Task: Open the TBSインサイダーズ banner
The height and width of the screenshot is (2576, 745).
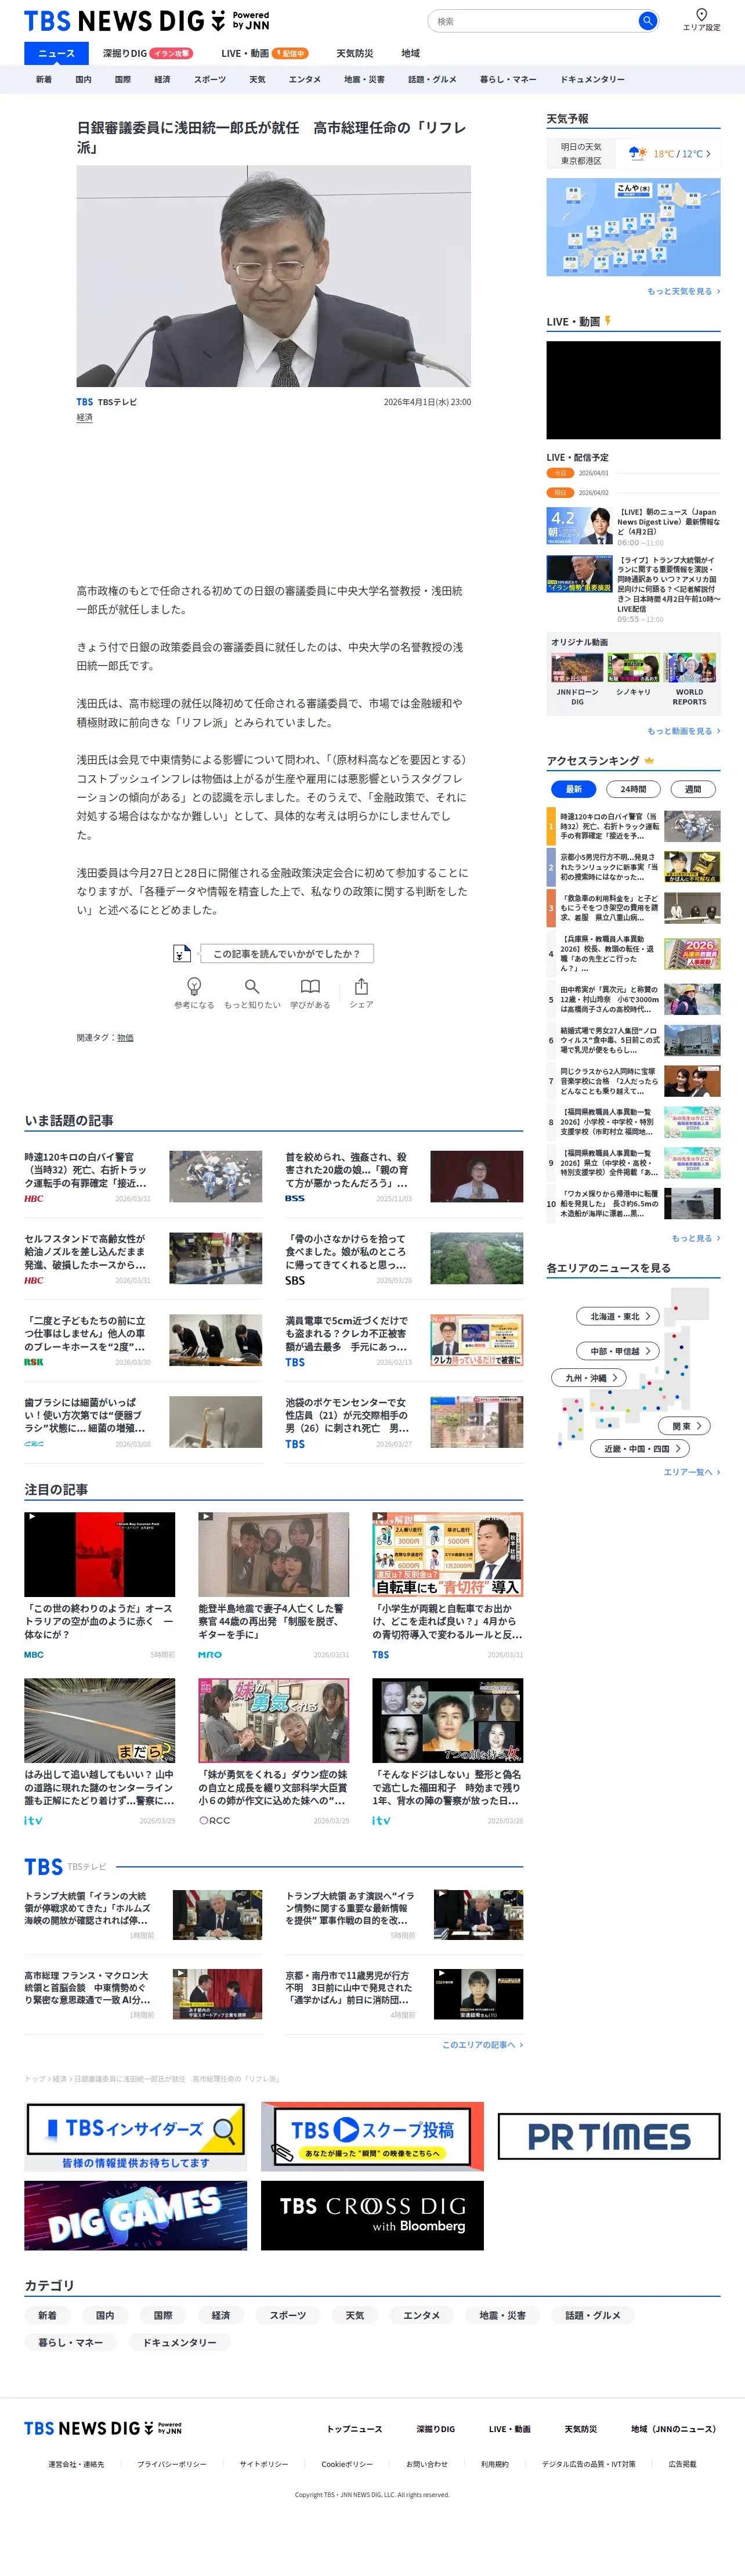Action: pos(136,2137)
